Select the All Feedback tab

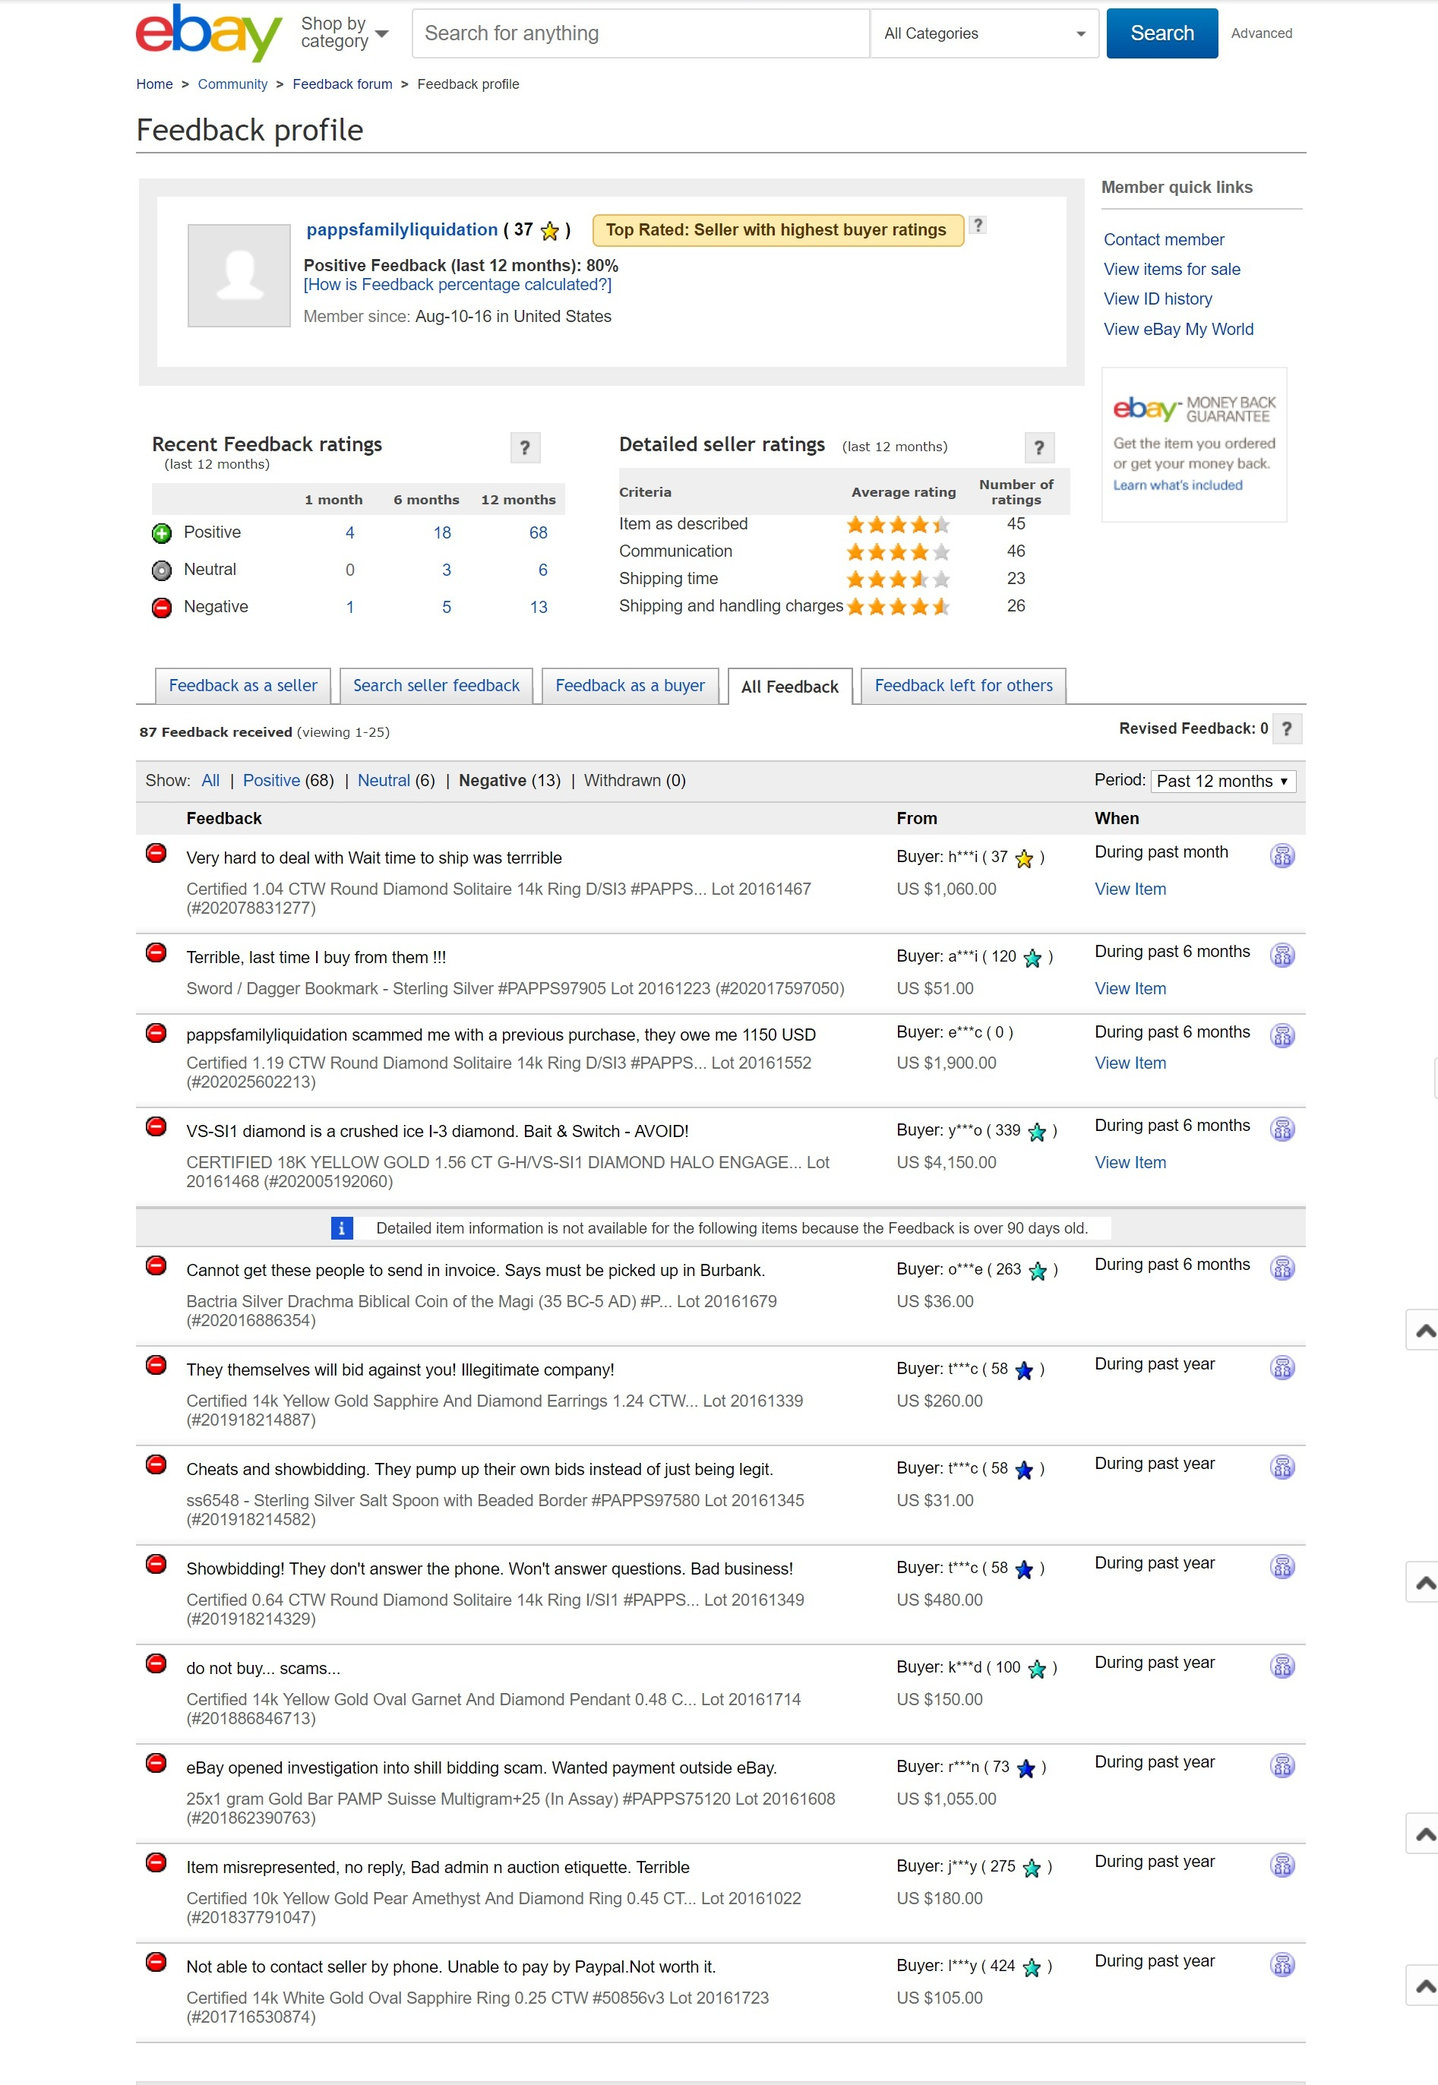point(790,687)
